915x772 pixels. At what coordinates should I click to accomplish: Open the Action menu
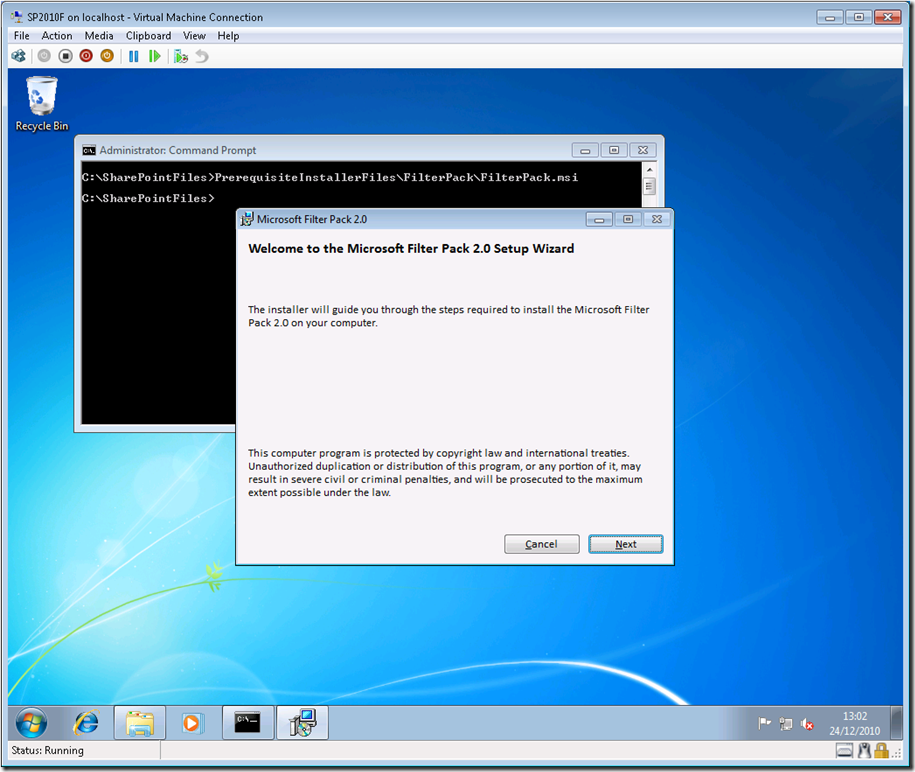click(x=57, y=36)
